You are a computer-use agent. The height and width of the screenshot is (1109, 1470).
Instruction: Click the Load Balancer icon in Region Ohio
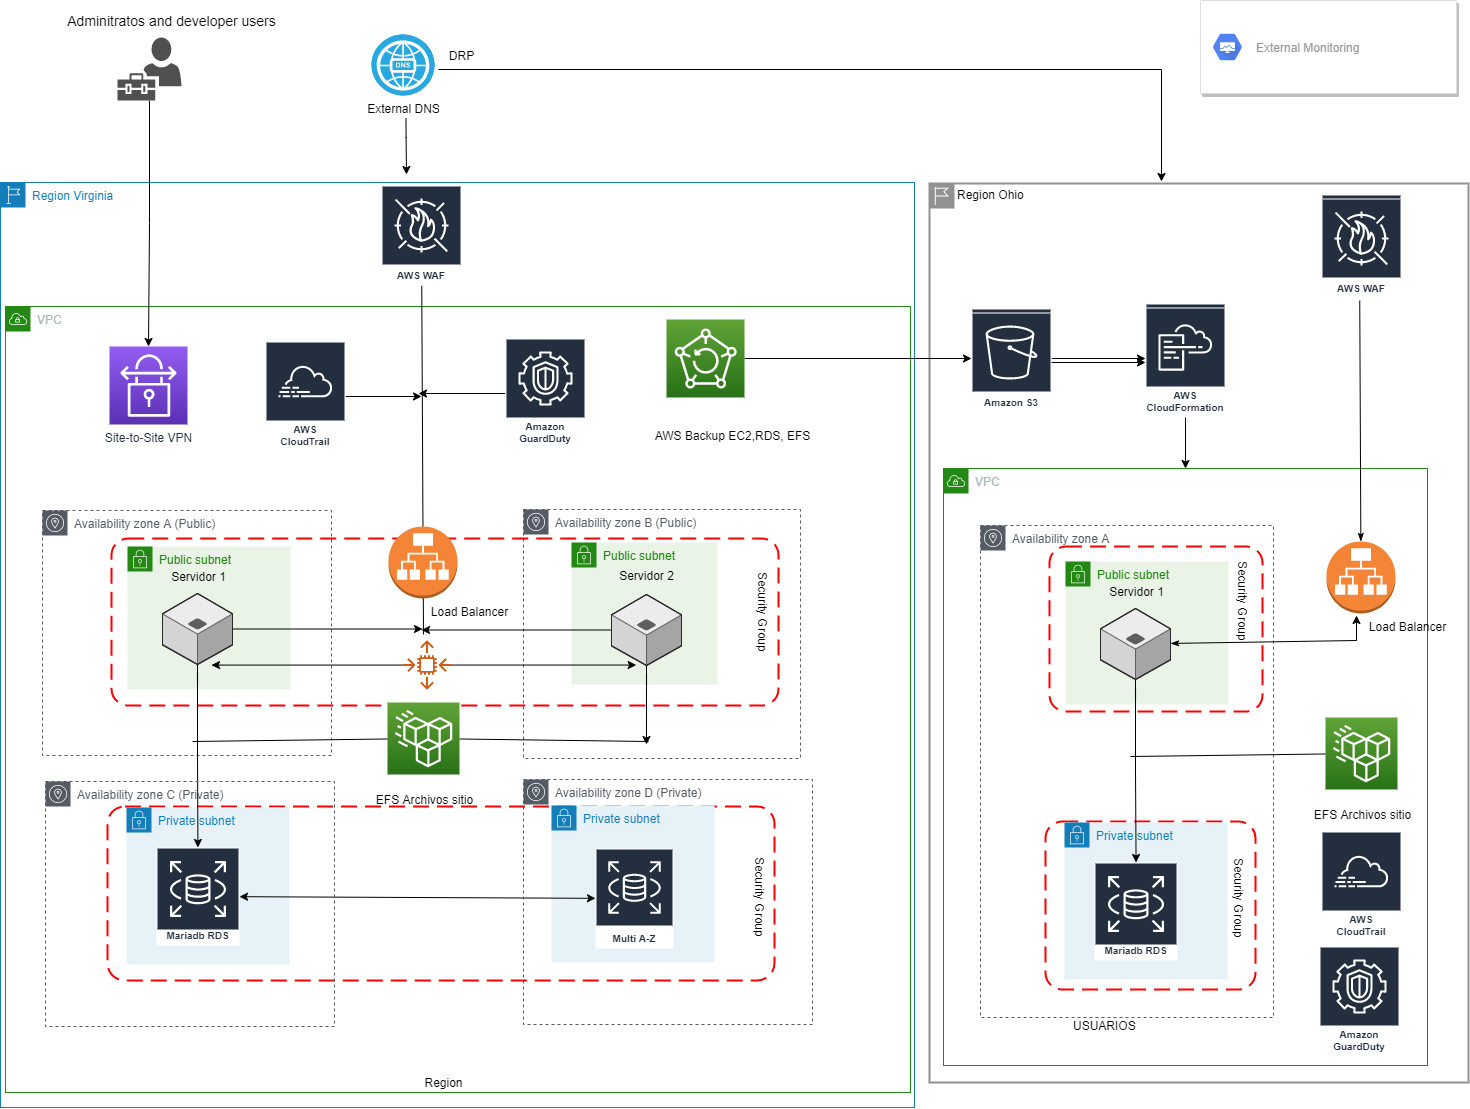(x=1360, y=577)
